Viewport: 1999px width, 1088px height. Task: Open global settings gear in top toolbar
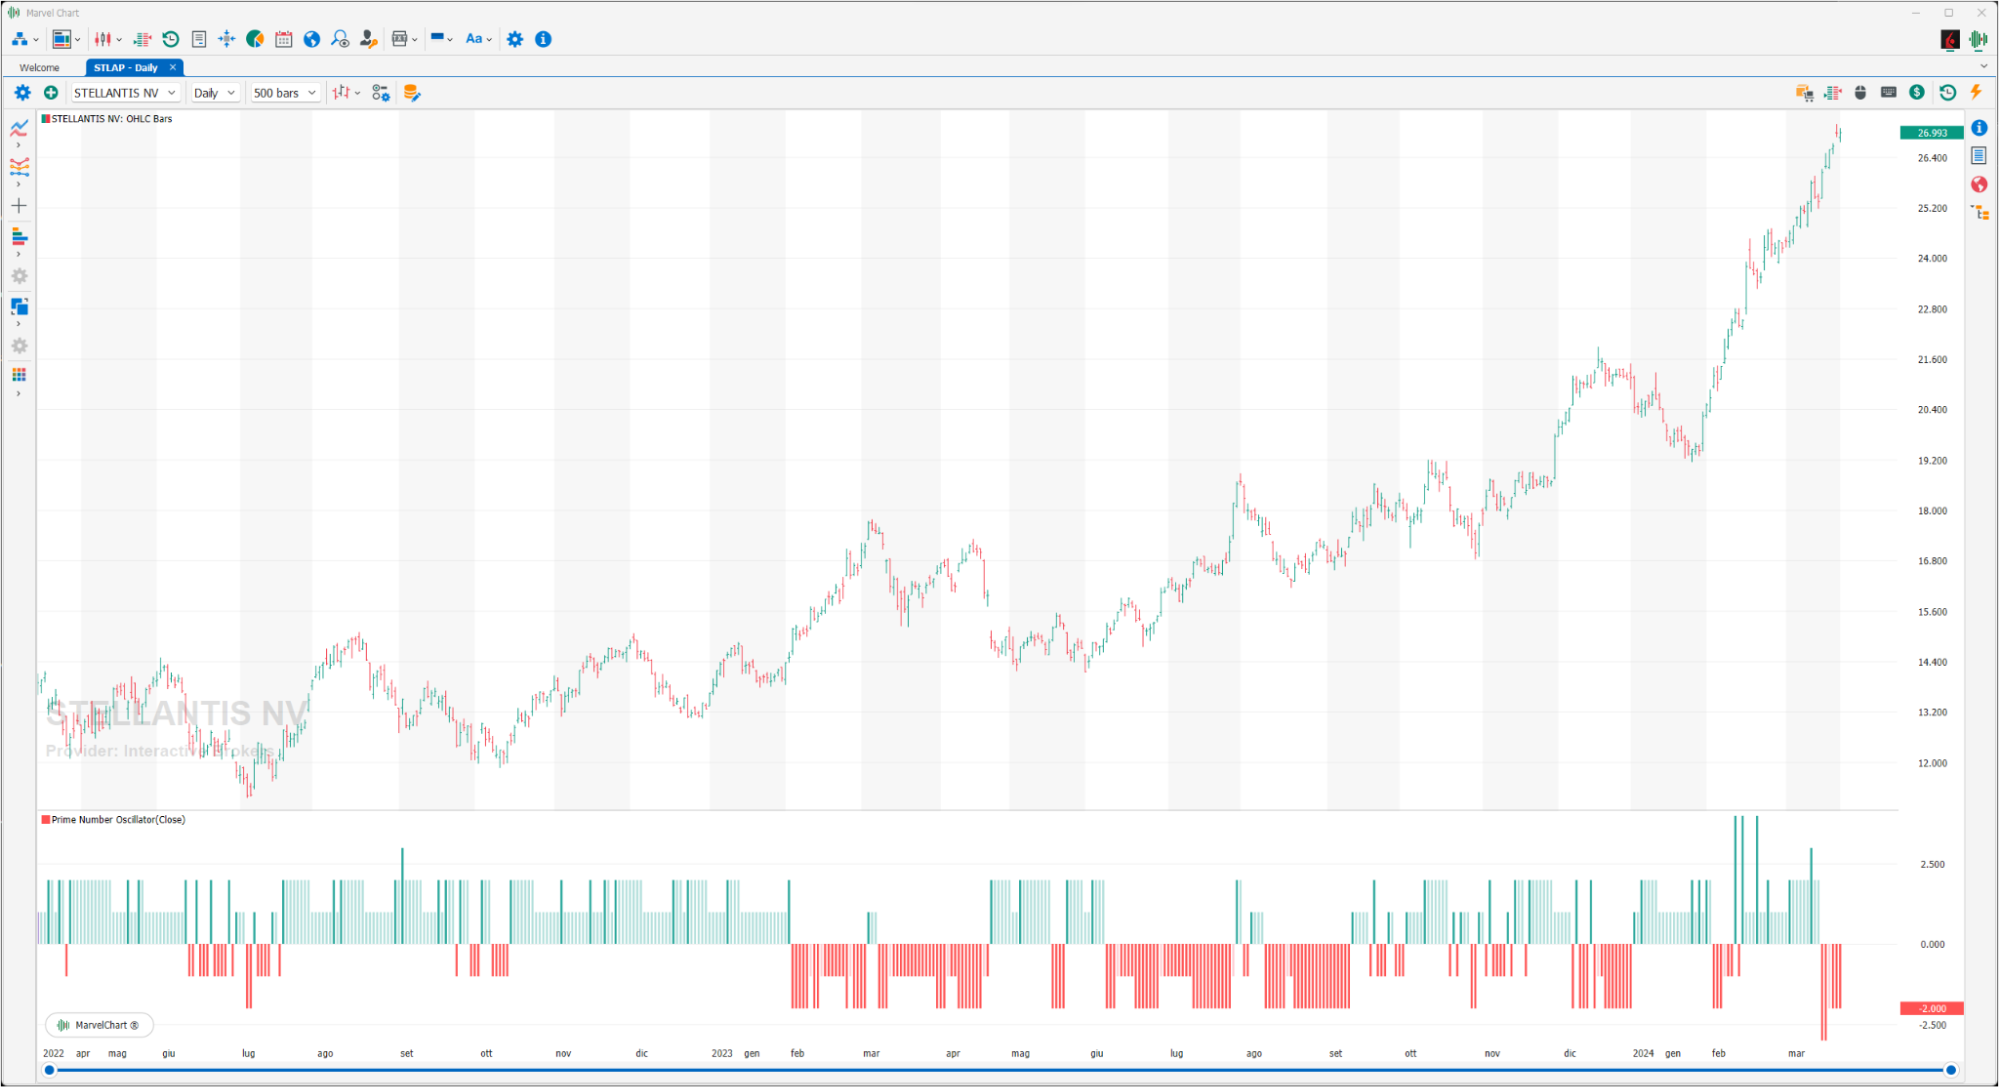pyautogui.click(x=515, y=39)
